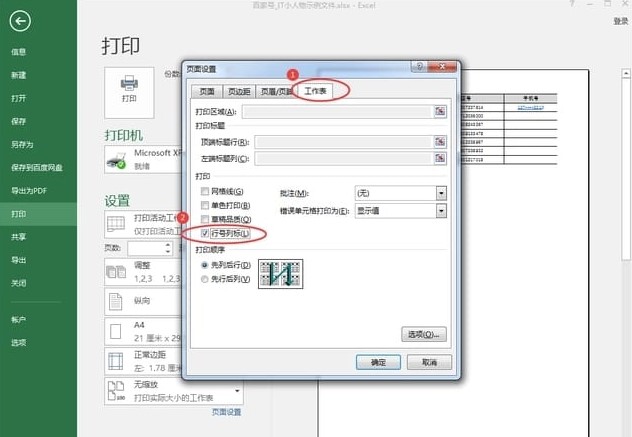Viewport: 632px width, 437px height.
Task: Select the 先列后行 radio button
Action: tap(204, 265)
